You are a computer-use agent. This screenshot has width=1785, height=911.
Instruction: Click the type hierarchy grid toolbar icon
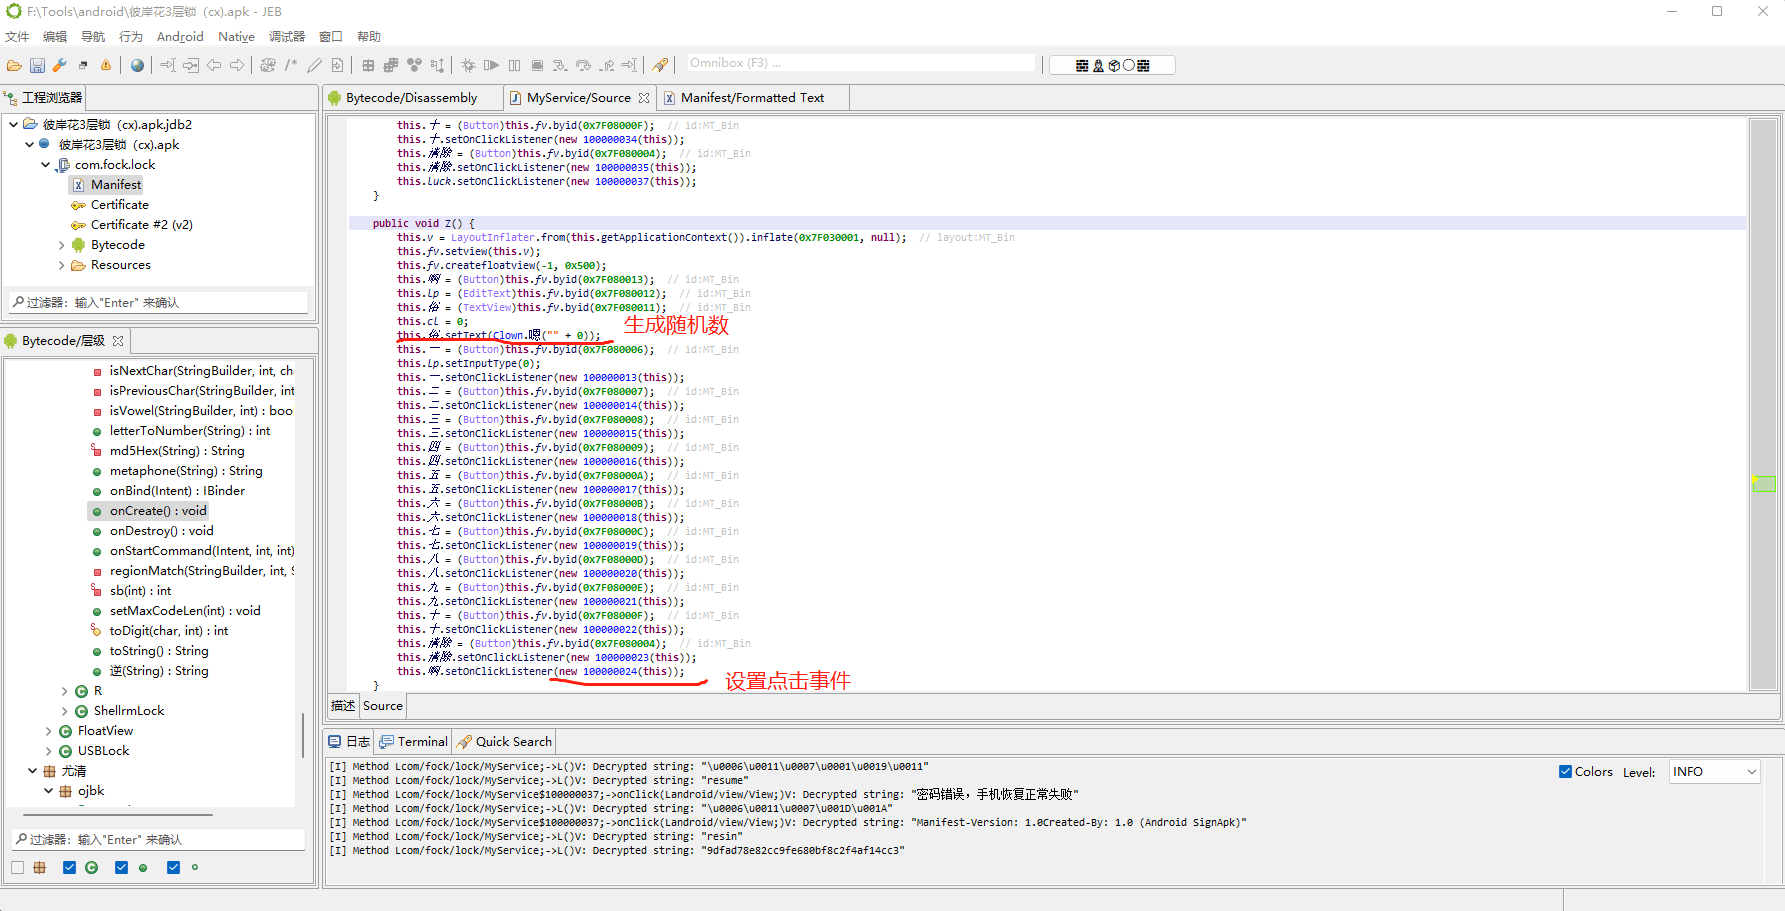(368, 65)
